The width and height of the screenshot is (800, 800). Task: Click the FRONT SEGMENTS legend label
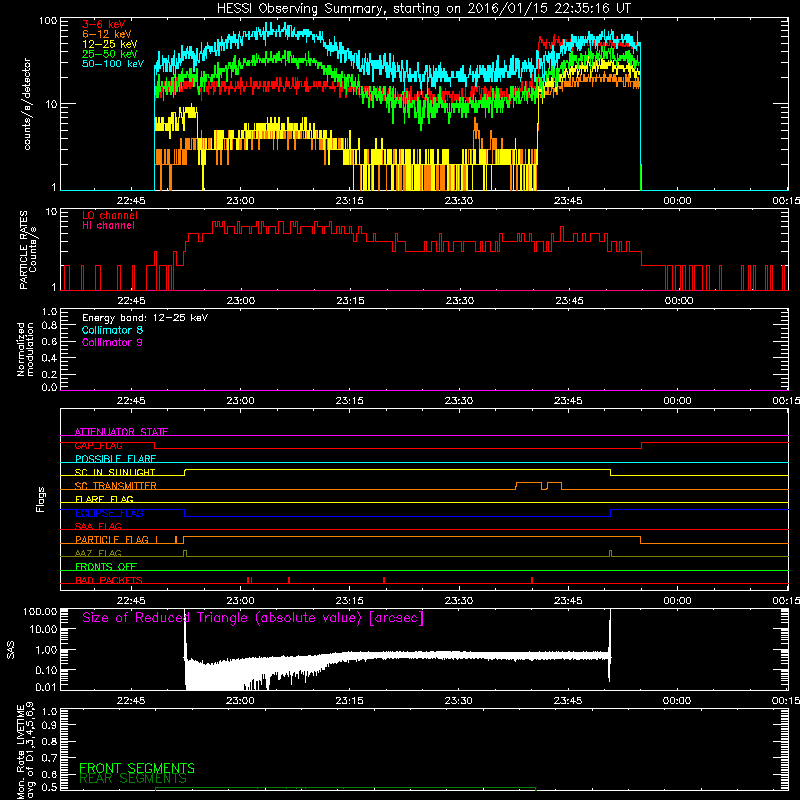click(x=137, y=768)
